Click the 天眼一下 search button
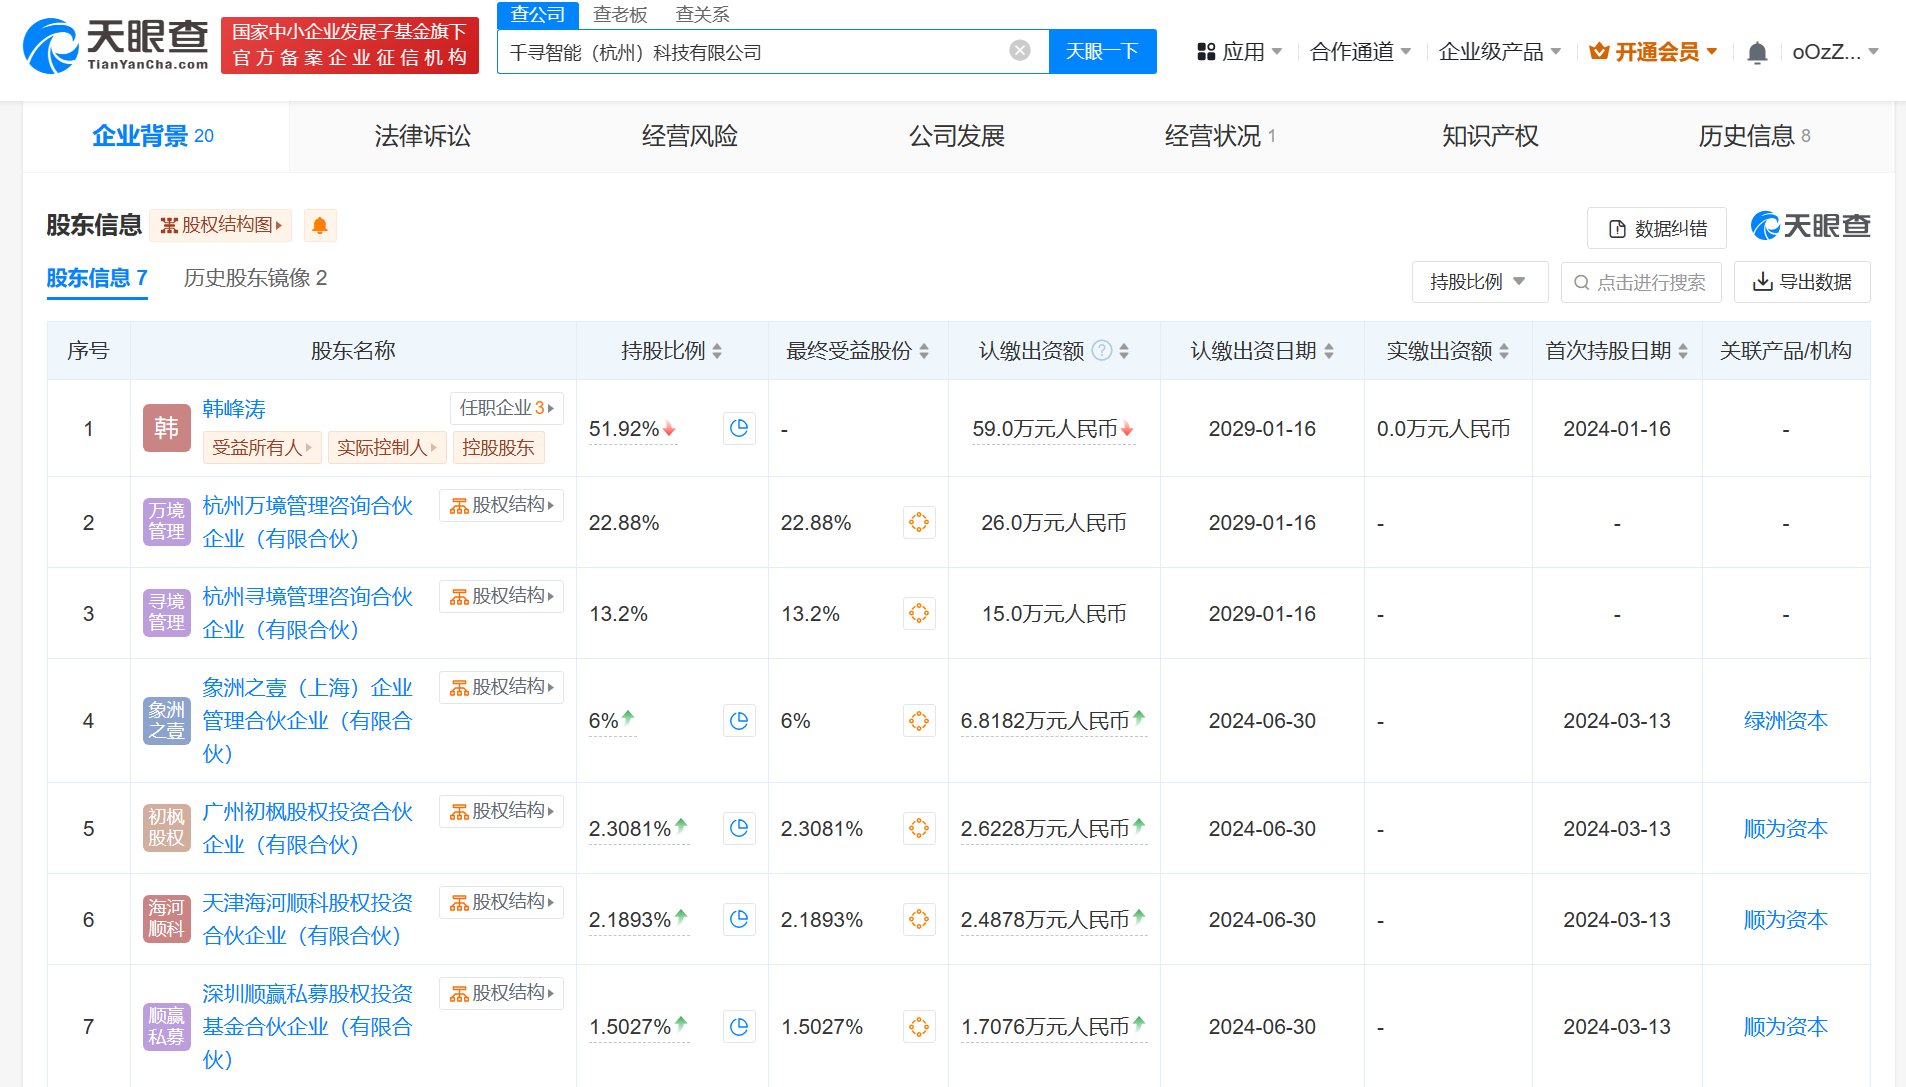The width and height of the screenshot is (1906, 1087). coord(1102,51)
